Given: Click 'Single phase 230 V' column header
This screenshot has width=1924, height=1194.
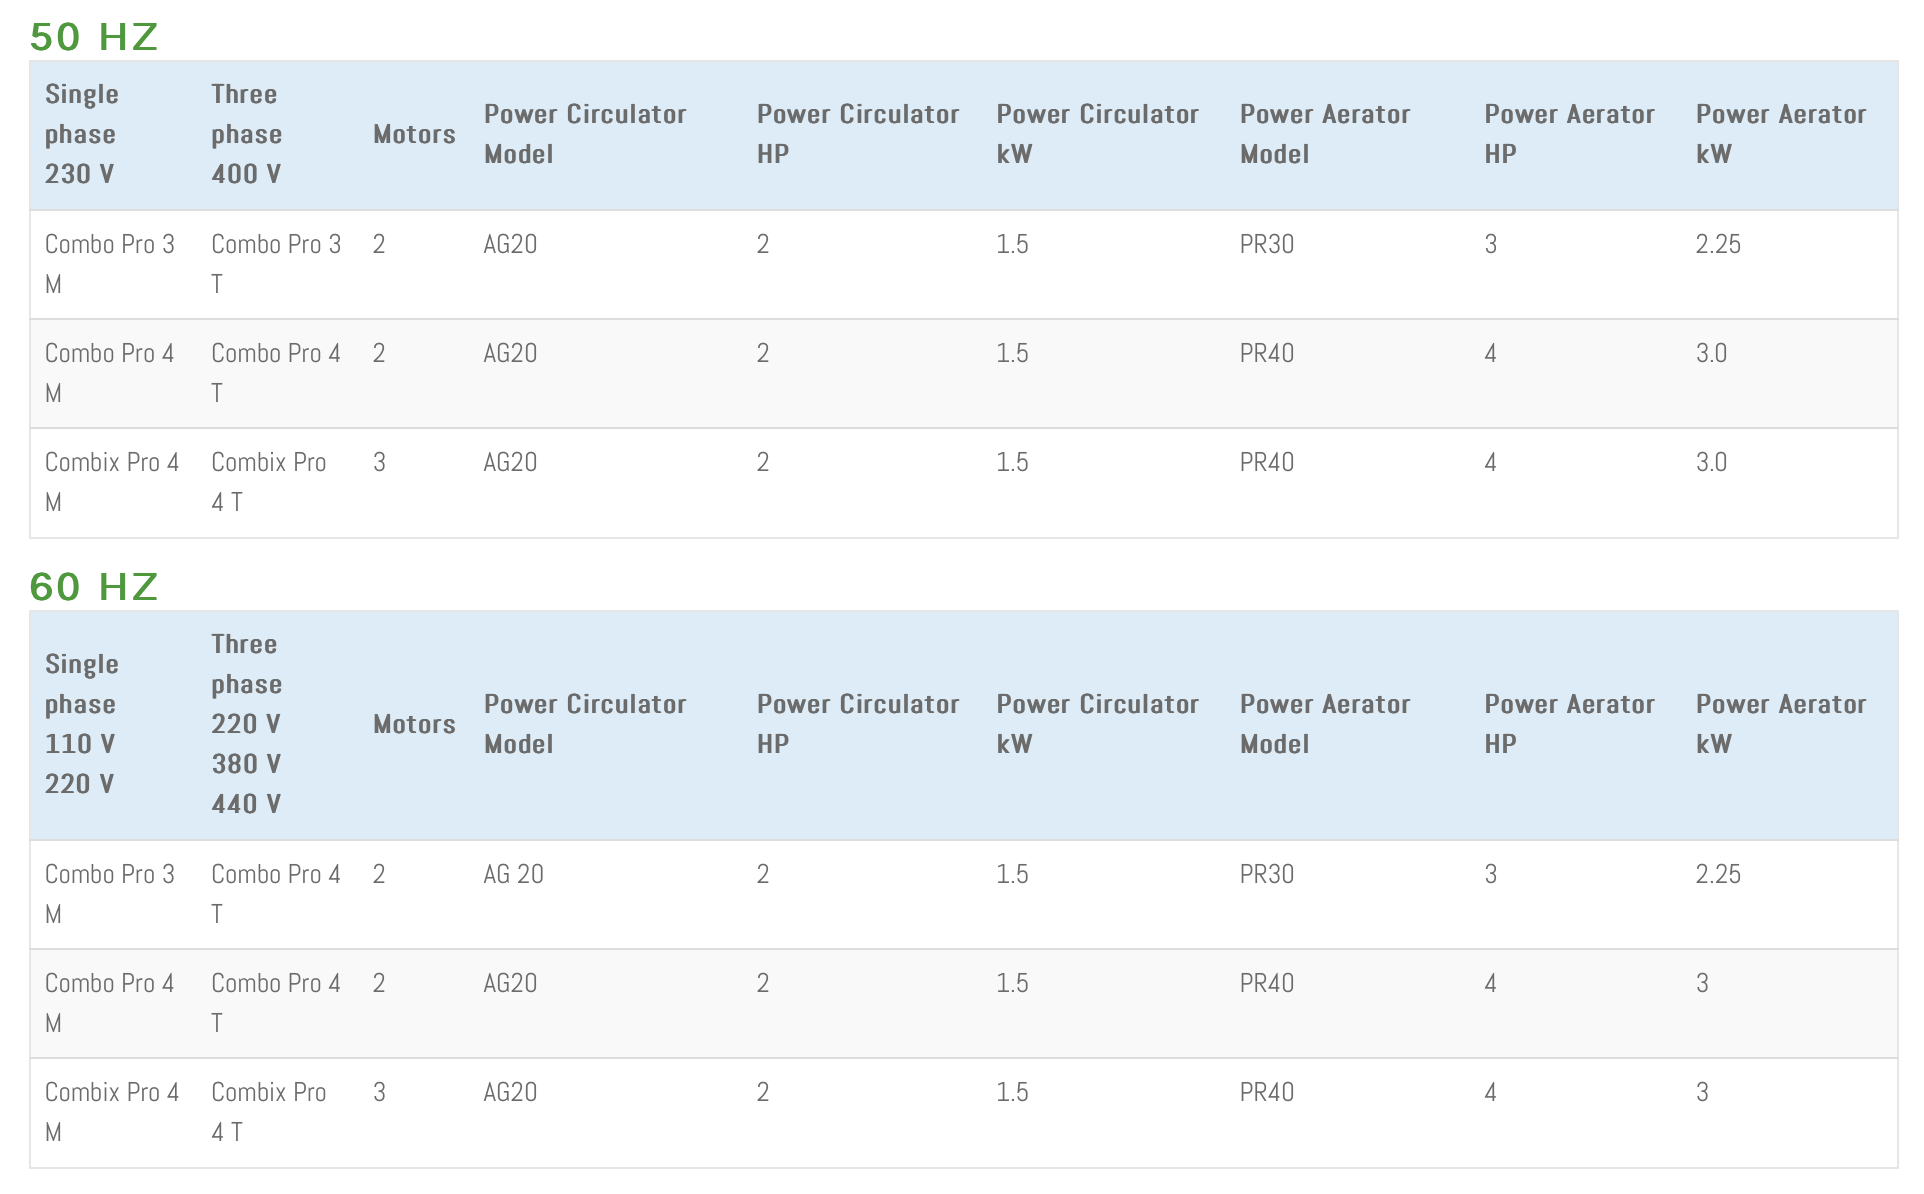Looking at the screenshot, I should pos(81,134).
